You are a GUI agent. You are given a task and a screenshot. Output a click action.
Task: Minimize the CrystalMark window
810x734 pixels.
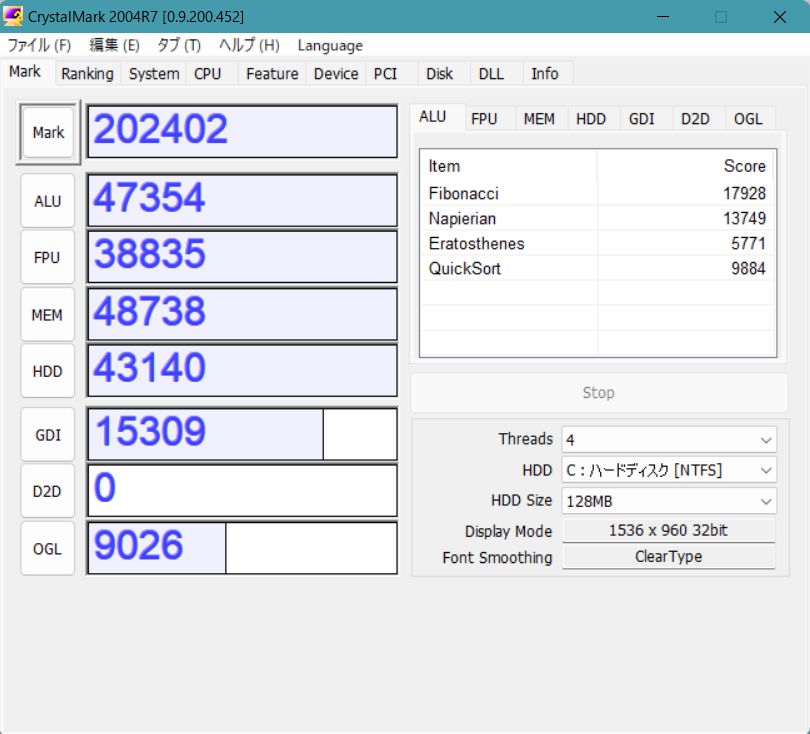[x=663, y=17]
